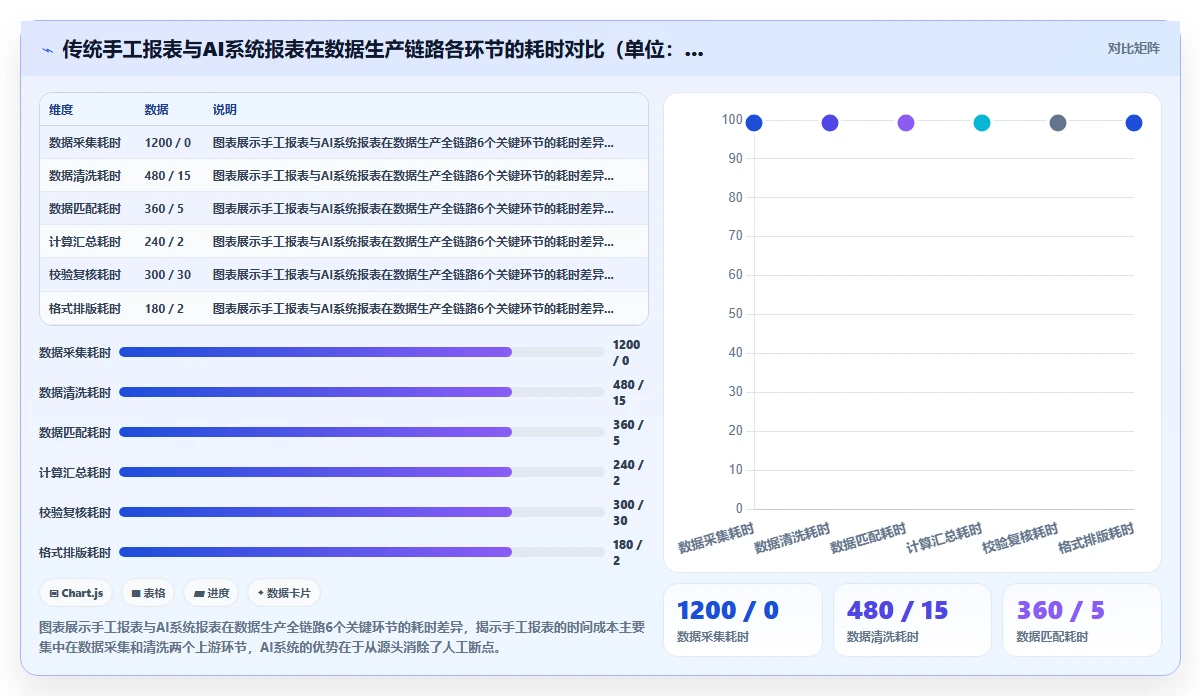Select the 校验复核耗时 table row cell
1201x696 pixels.
[85, 275]
